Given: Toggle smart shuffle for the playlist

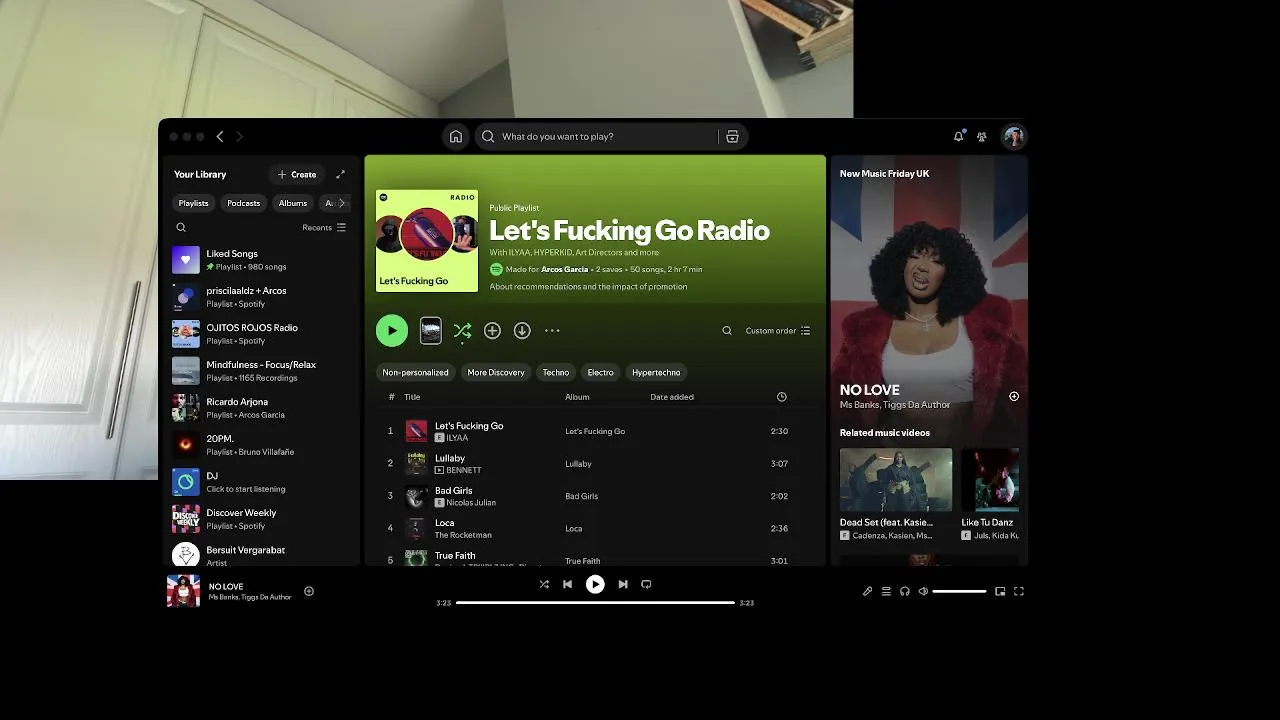Looking at the screenshot, I should coord(462,330).
